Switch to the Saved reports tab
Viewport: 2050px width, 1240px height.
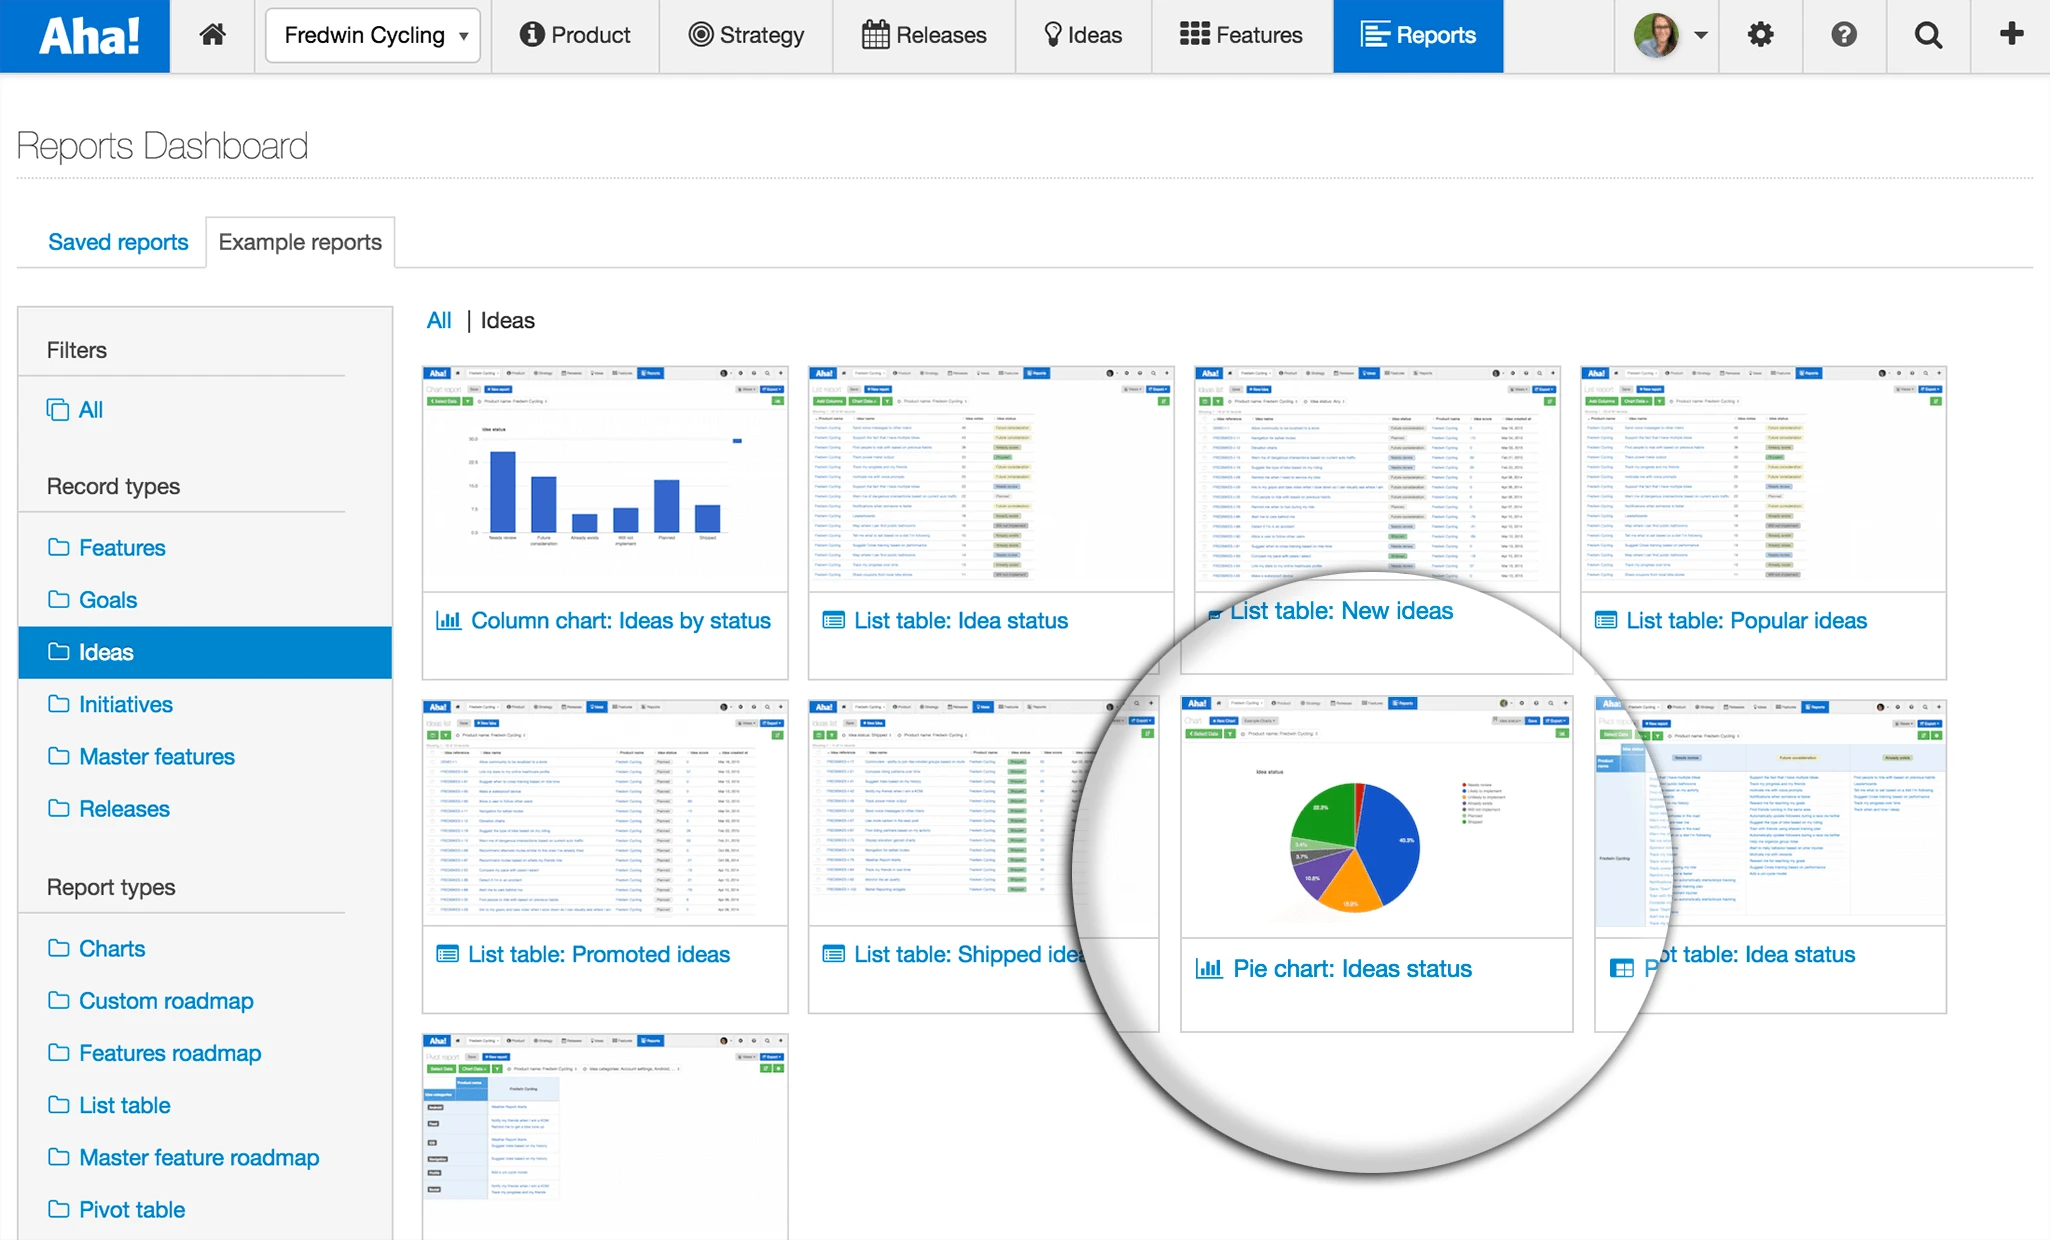pyautogui.click(x=118, y=242)
